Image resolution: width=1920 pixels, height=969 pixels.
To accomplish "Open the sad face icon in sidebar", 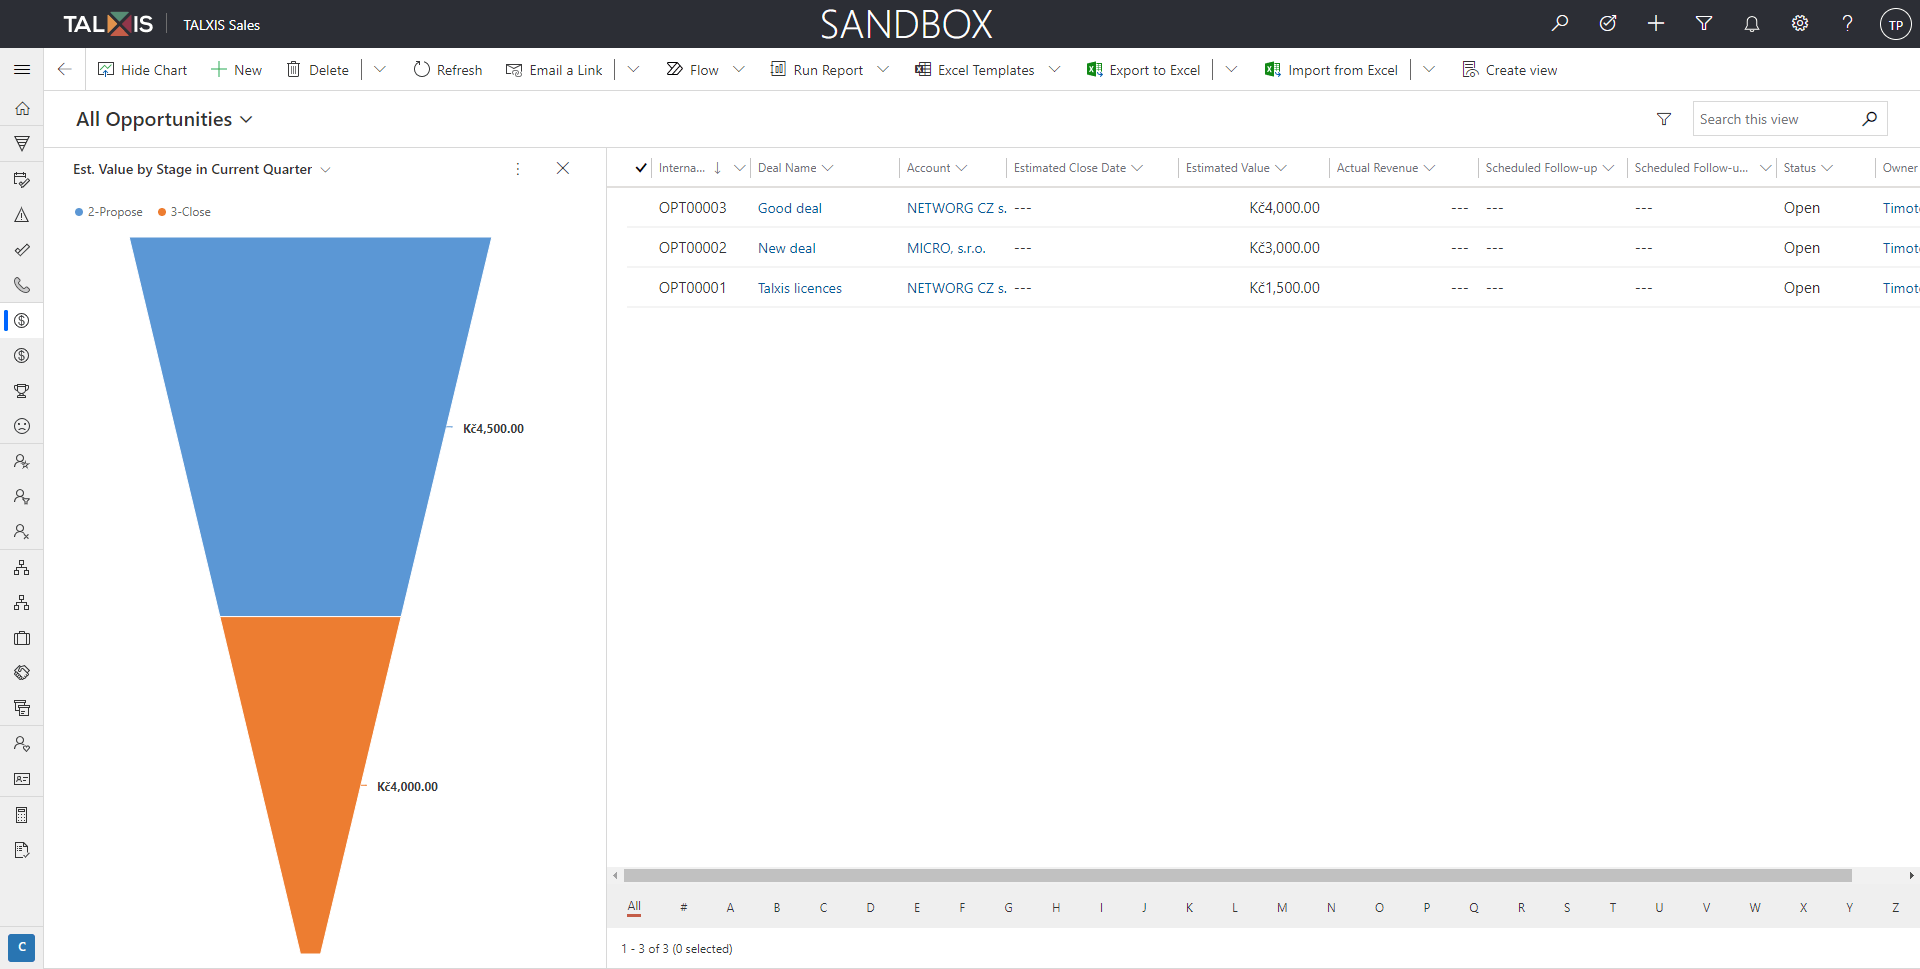I will pos(22,426).
